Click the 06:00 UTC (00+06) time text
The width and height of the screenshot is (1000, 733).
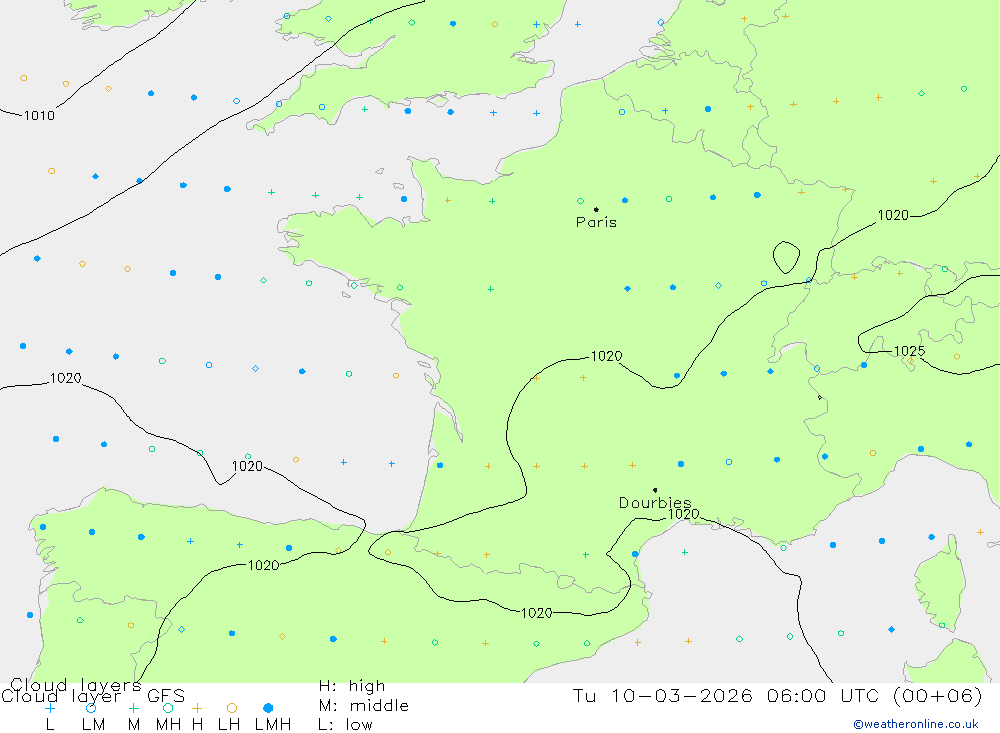(x=874, y=695)
